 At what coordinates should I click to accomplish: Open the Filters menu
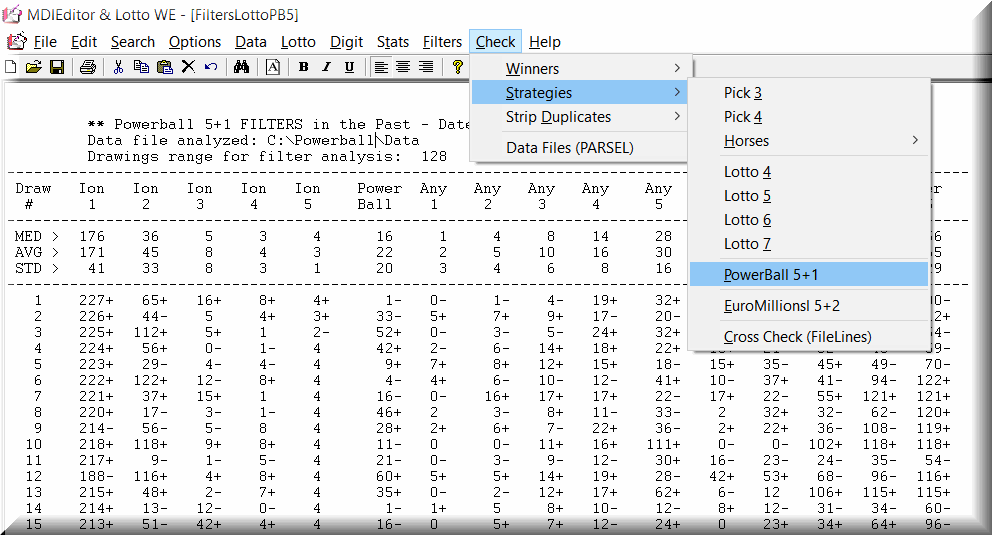[442, 42]
